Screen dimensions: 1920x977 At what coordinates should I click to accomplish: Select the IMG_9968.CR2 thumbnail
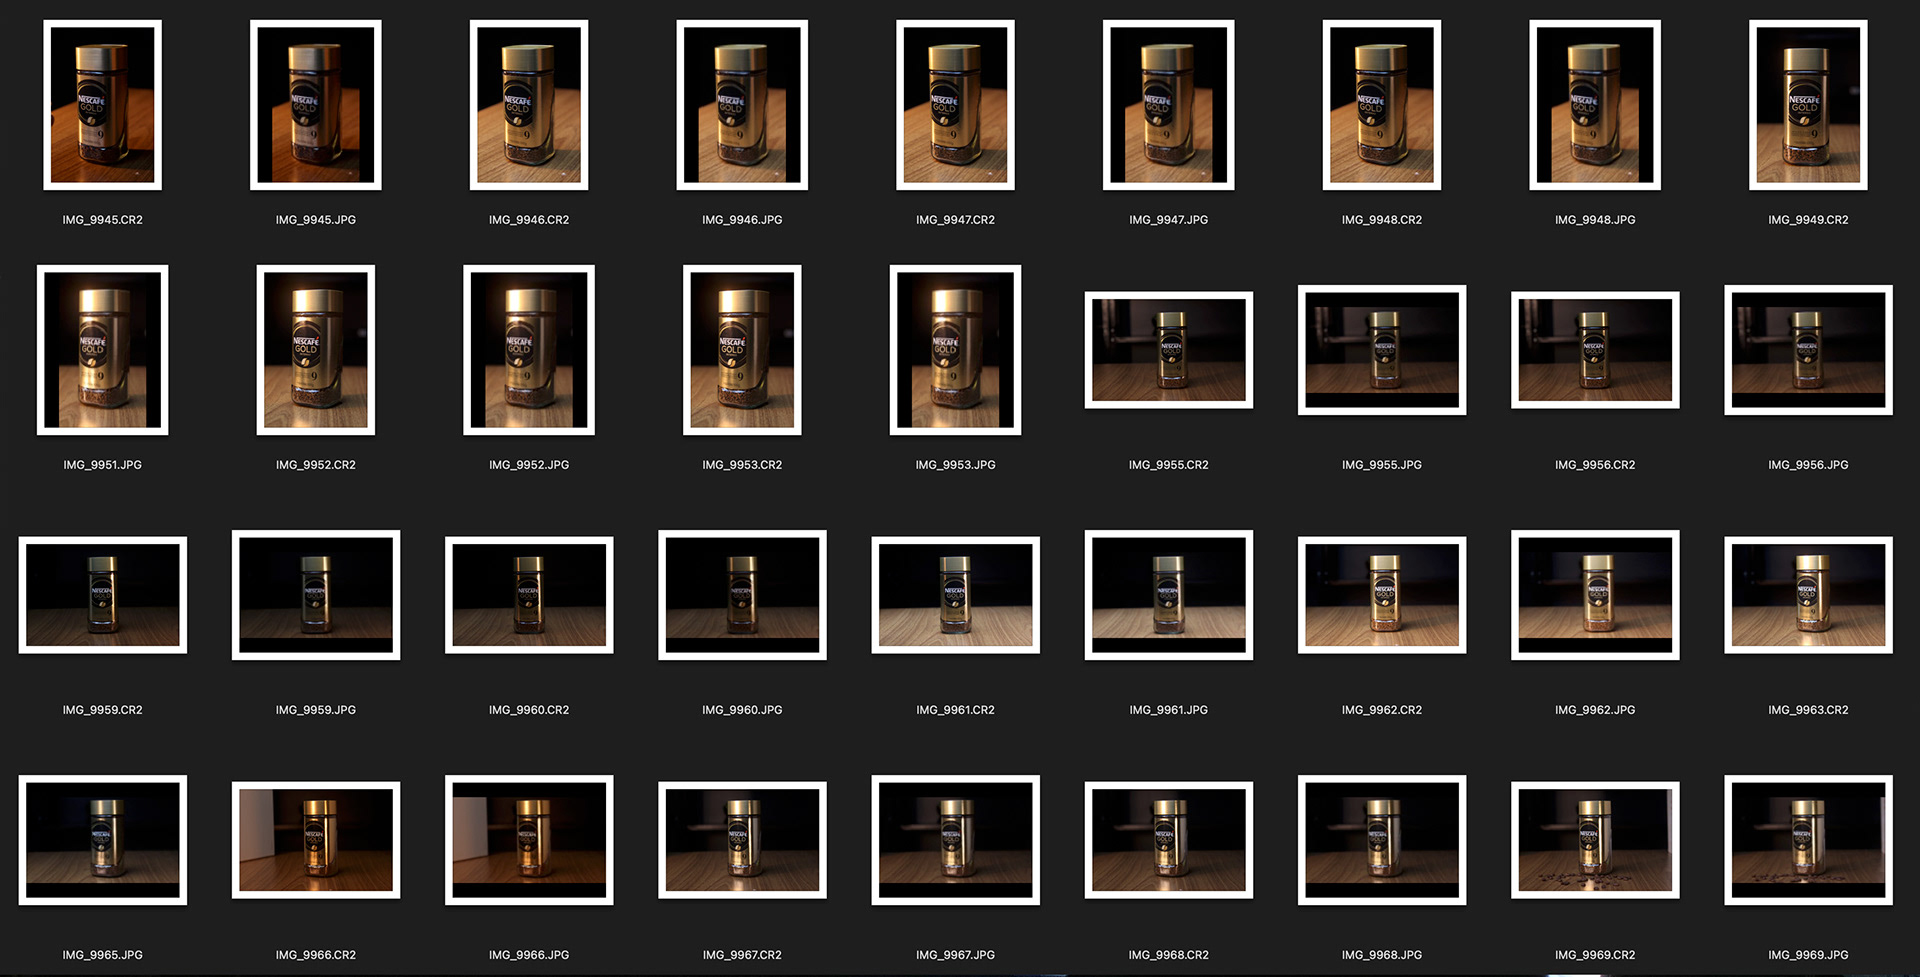(1169, 840)
